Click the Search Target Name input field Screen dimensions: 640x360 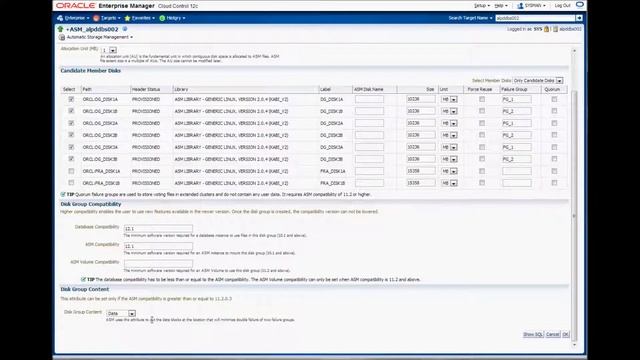click(535, 18)
